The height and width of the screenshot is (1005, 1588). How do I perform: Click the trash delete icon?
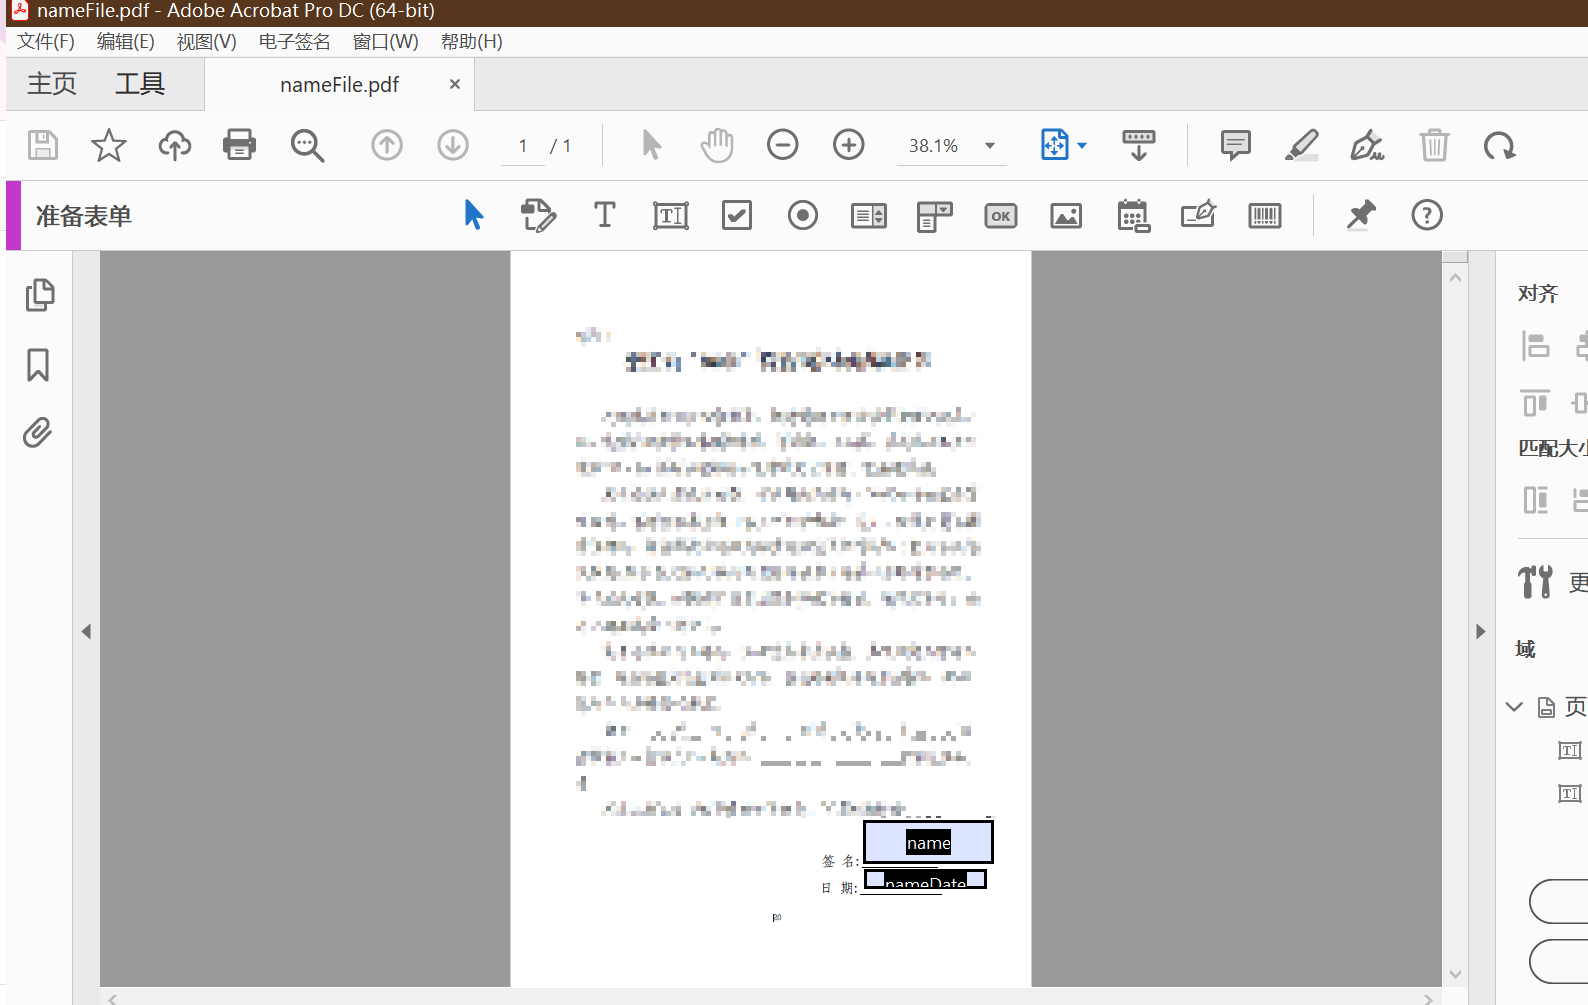pyautogui.click(x=1434, y=145)
